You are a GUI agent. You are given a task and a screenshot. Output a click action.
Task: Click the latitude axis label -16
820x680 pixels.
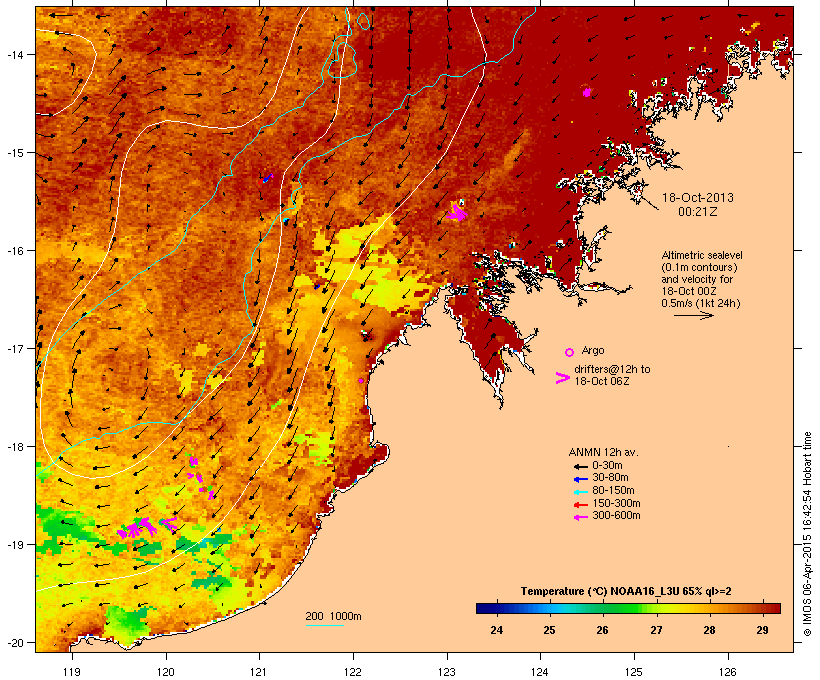point(14,251)
